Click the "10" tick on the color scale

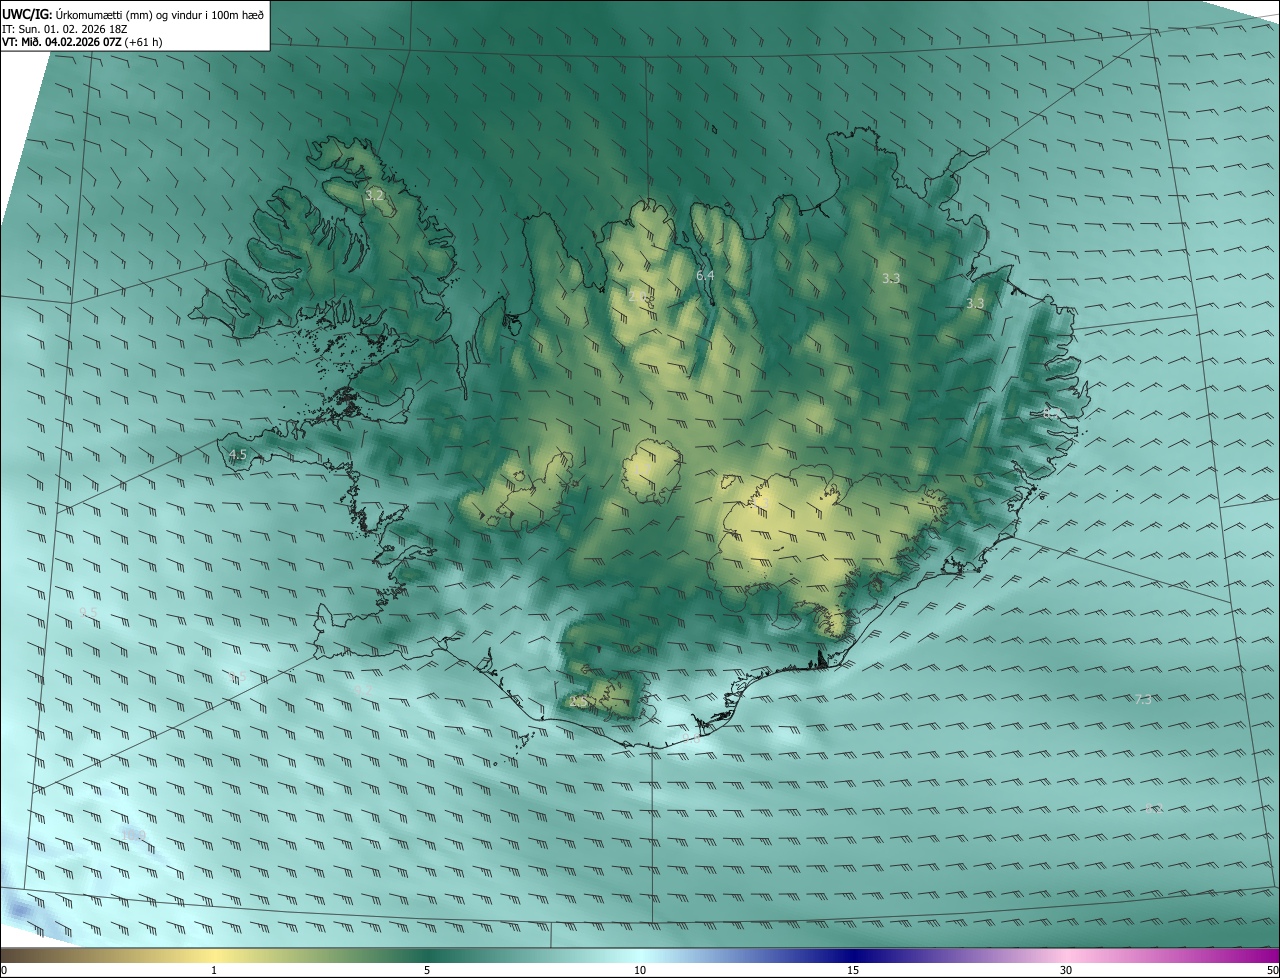pyautogui.click(x=640, y=971)
